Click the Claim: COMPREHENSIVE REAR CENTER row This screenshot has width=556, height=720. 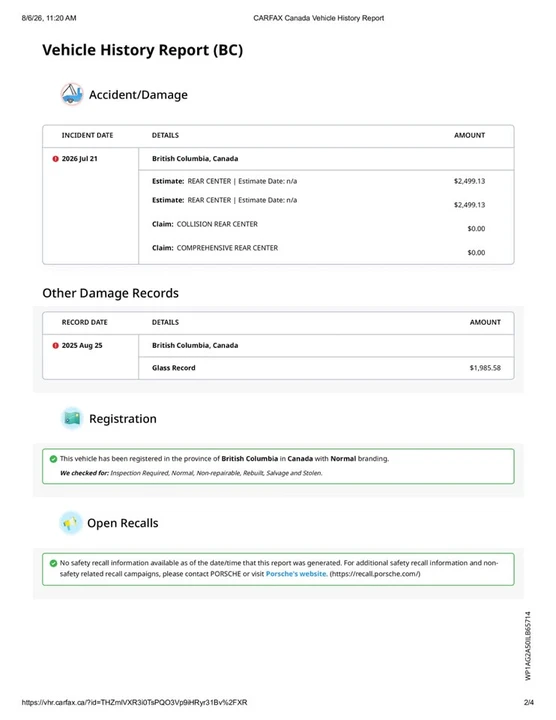[326, 250]
